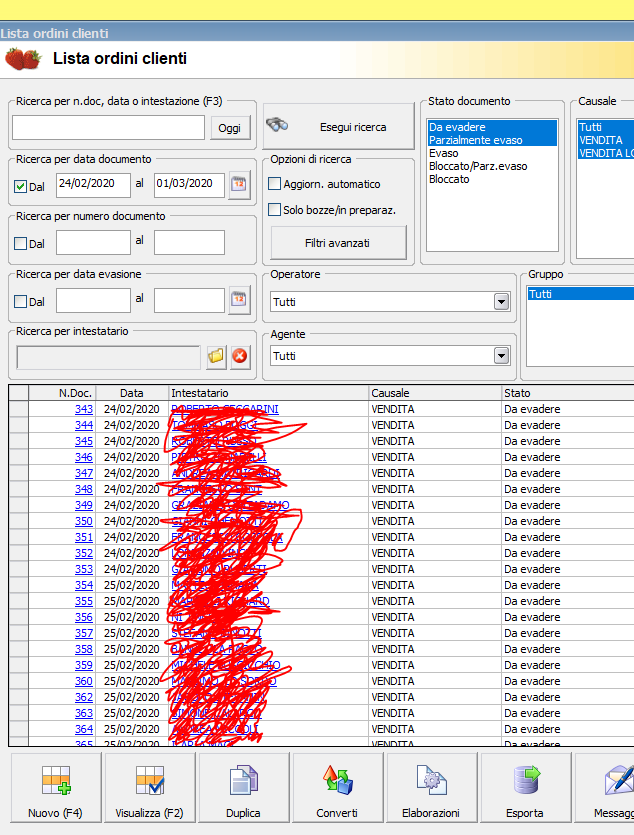Sort by Data column header
This screenshot has height=835, width=634.
pyautogui.click(x=132, y=393)
